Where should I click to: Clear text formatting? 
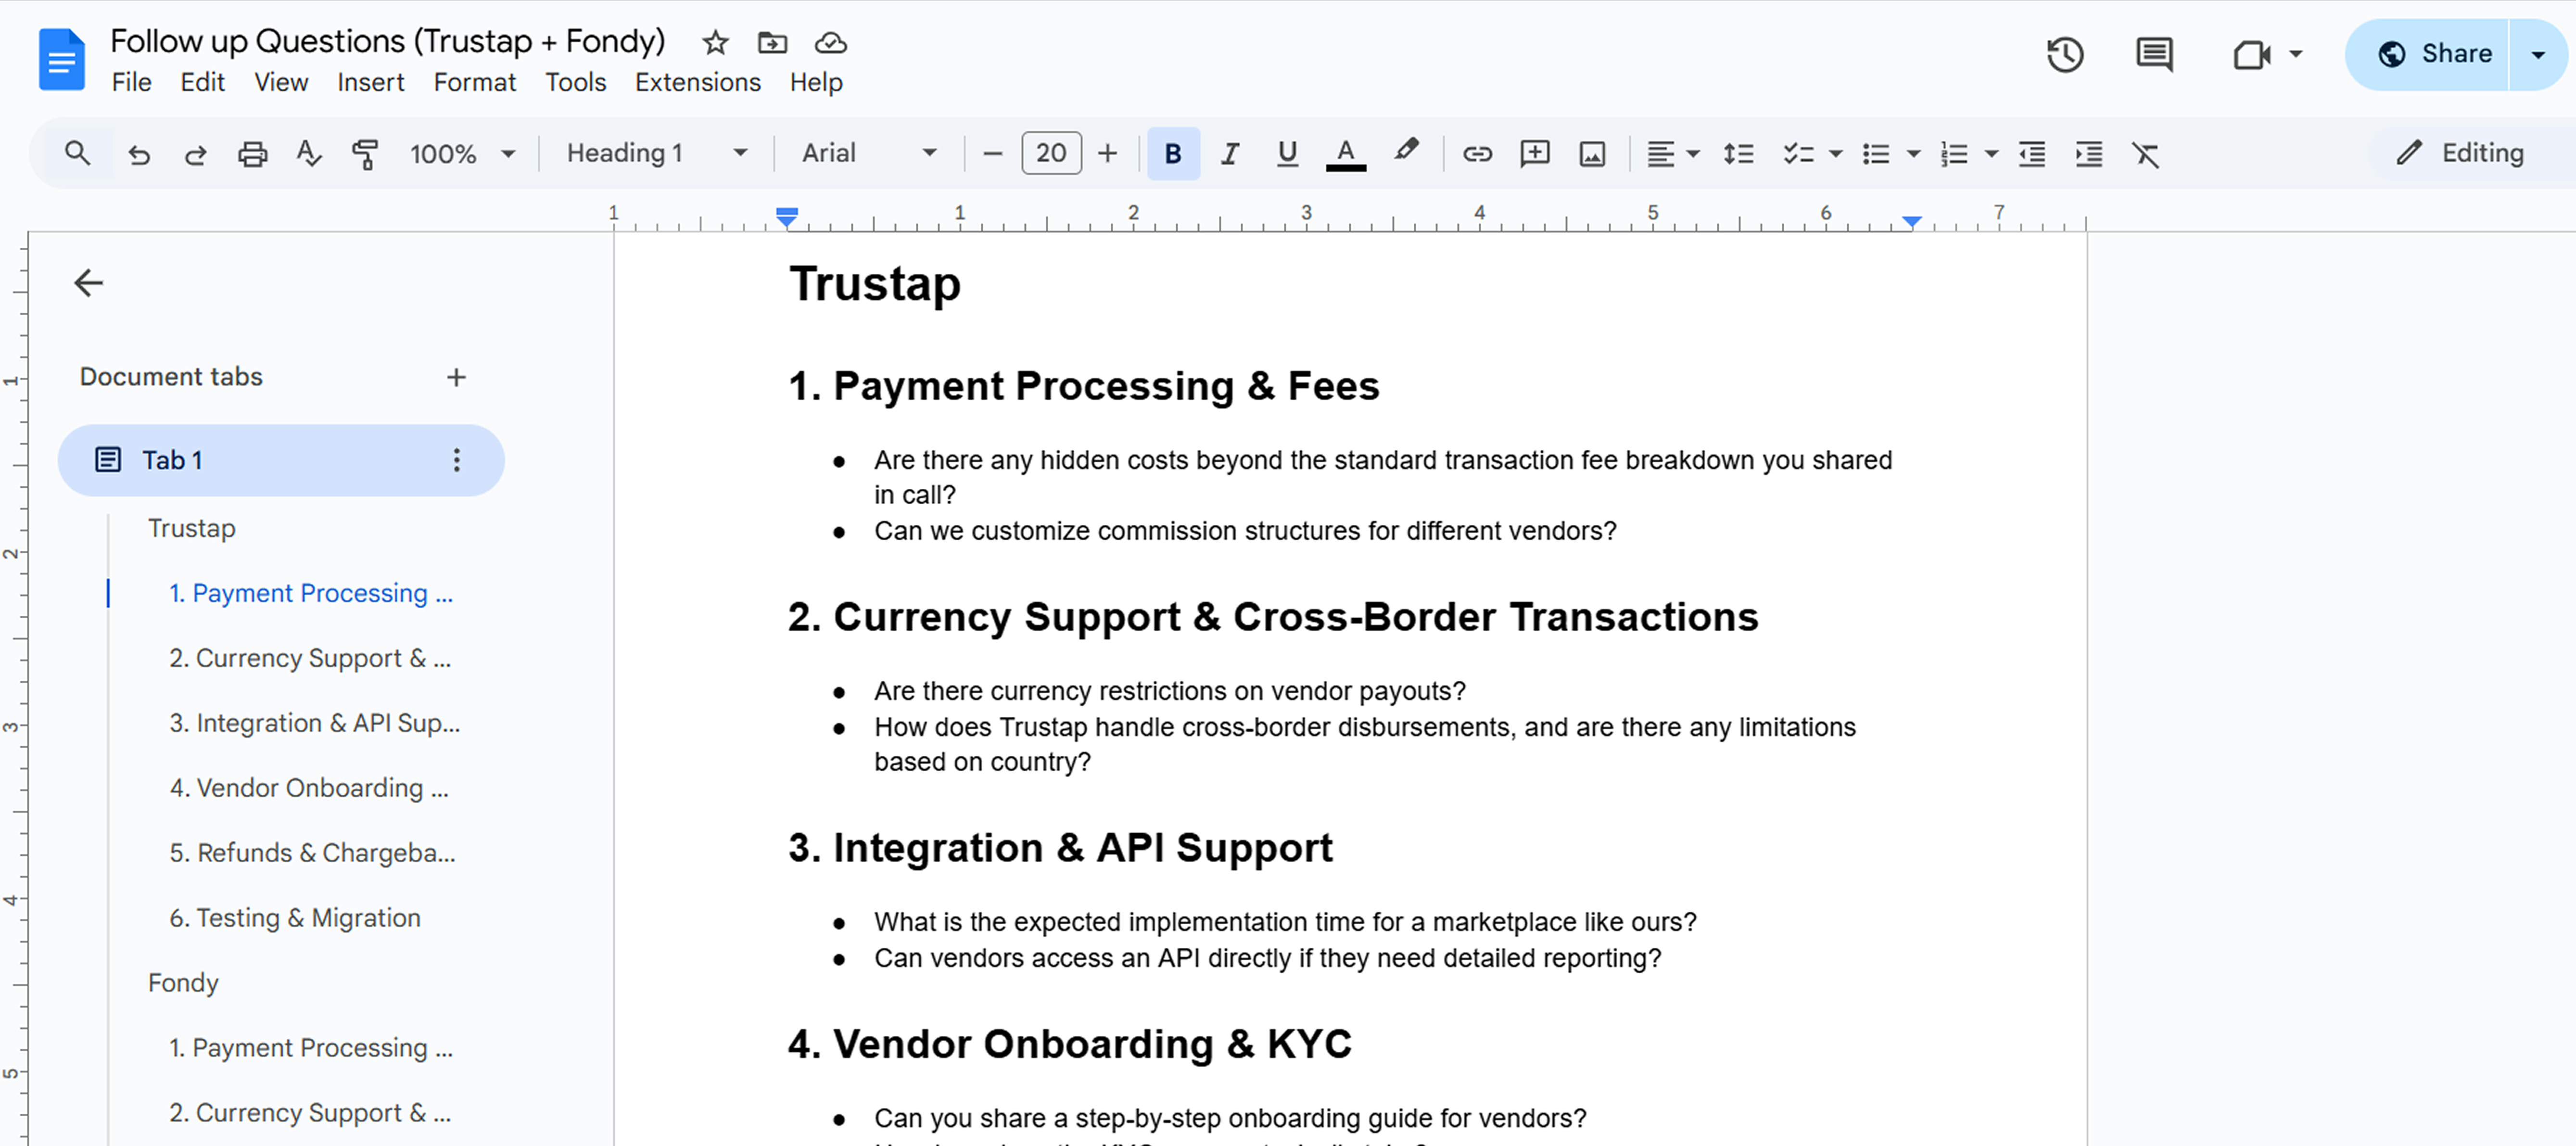(2146, 154)
